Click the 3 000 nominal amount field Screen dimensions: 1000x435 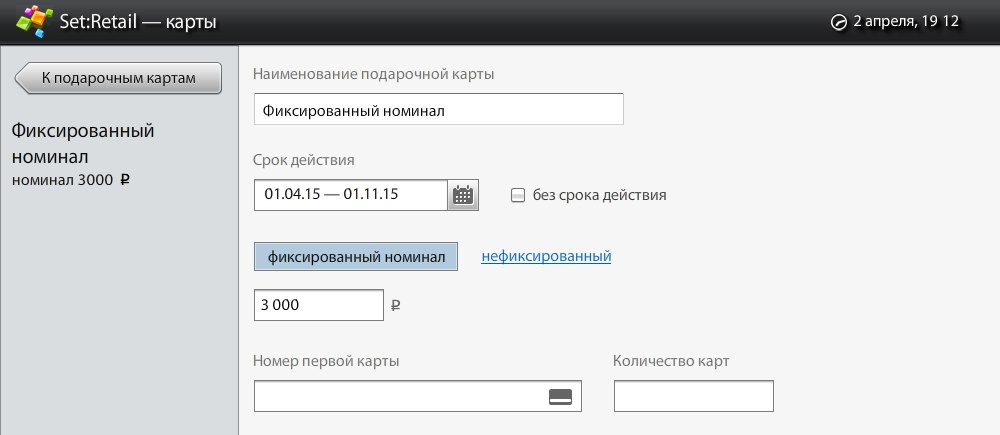pyautogui.click(x=319, y=305)
